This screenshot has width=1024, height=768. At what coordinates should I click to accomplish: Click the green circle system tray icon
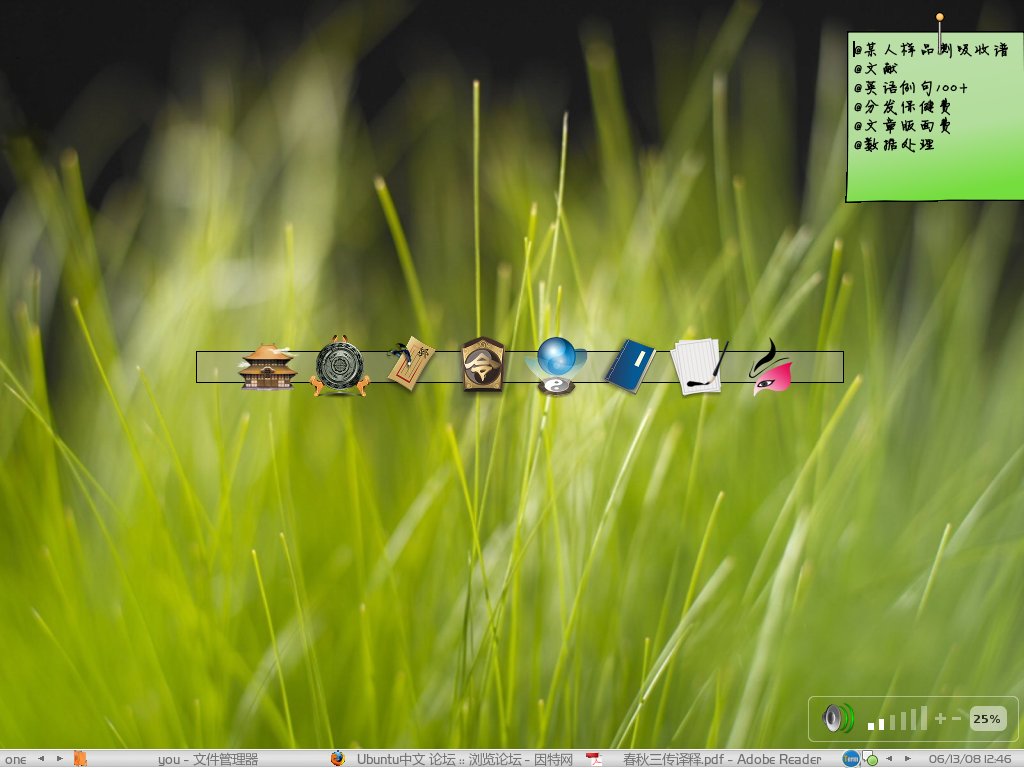point(871,759)
